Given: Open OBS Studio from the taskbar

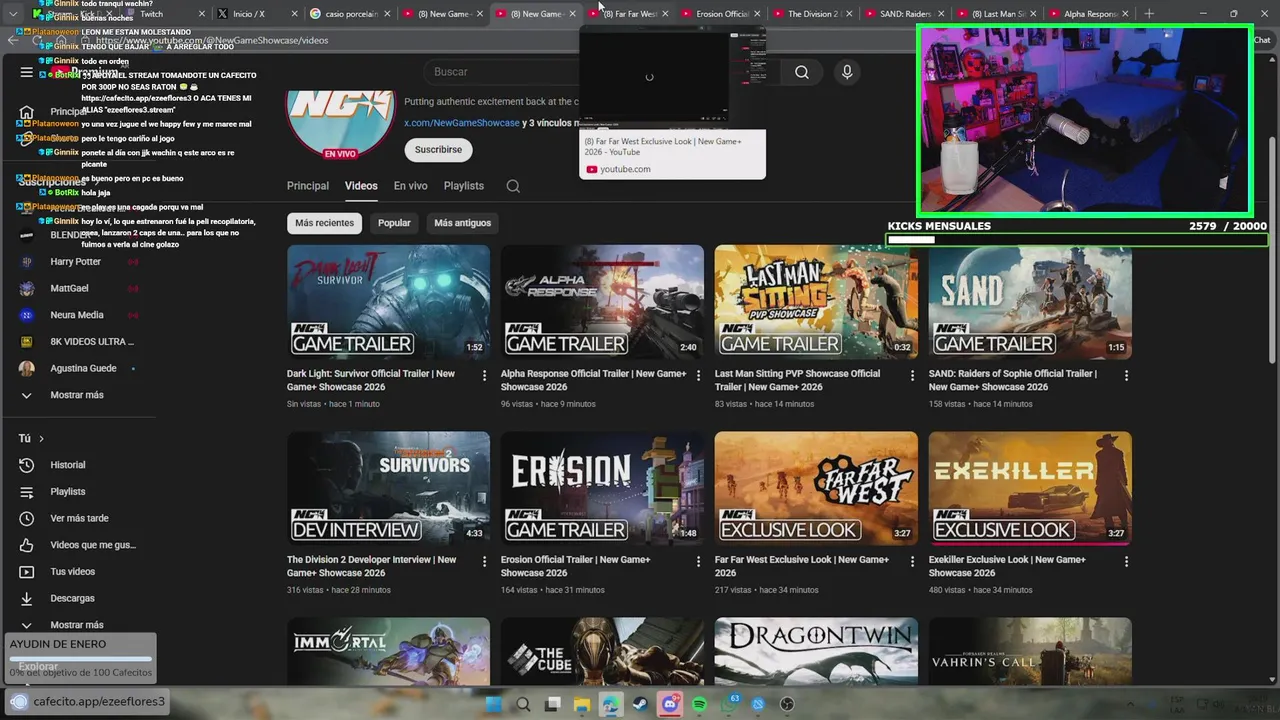Looking at the screenshot, I should click(788, 704).
